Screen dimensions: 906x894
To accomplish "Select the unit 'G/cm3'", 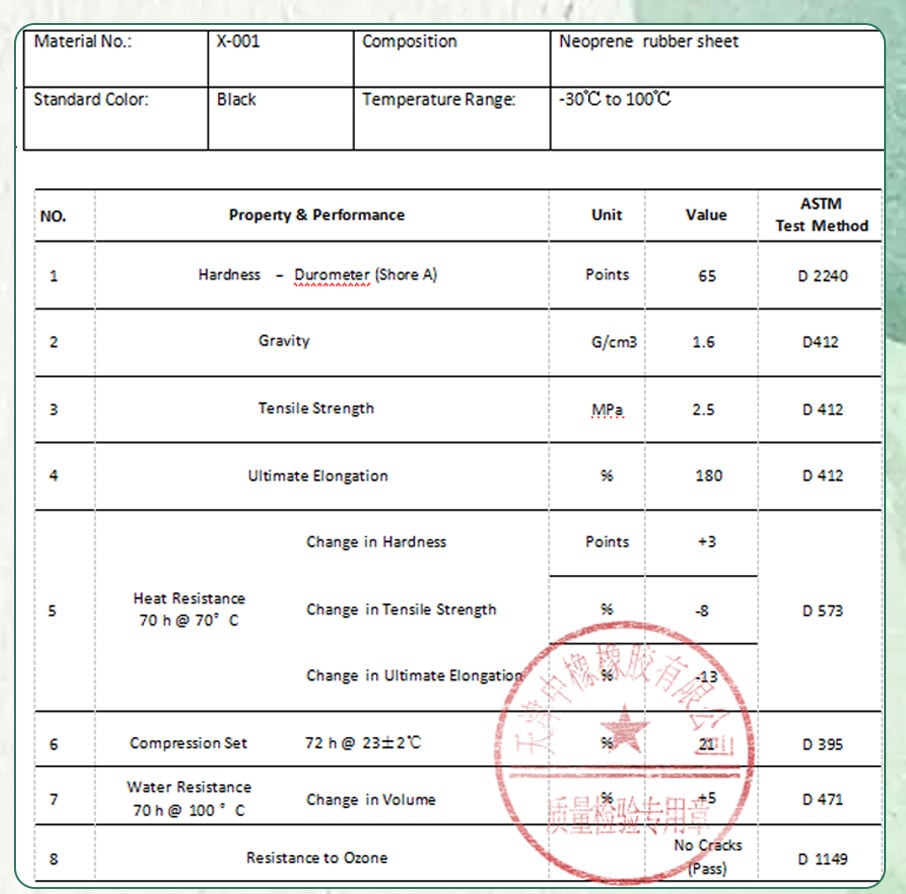I will point(614,342).
